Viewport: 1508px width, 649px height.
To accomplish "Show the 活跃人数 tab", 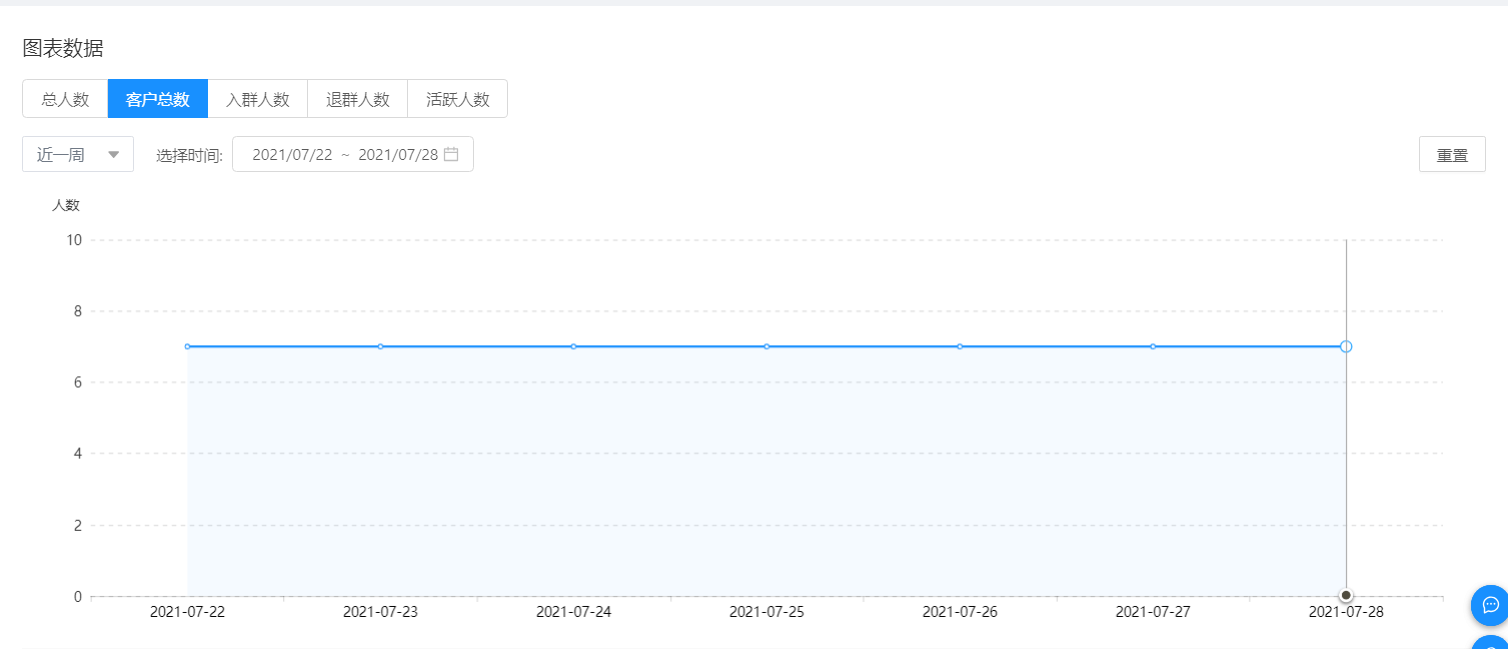I will tap(458, 99).
